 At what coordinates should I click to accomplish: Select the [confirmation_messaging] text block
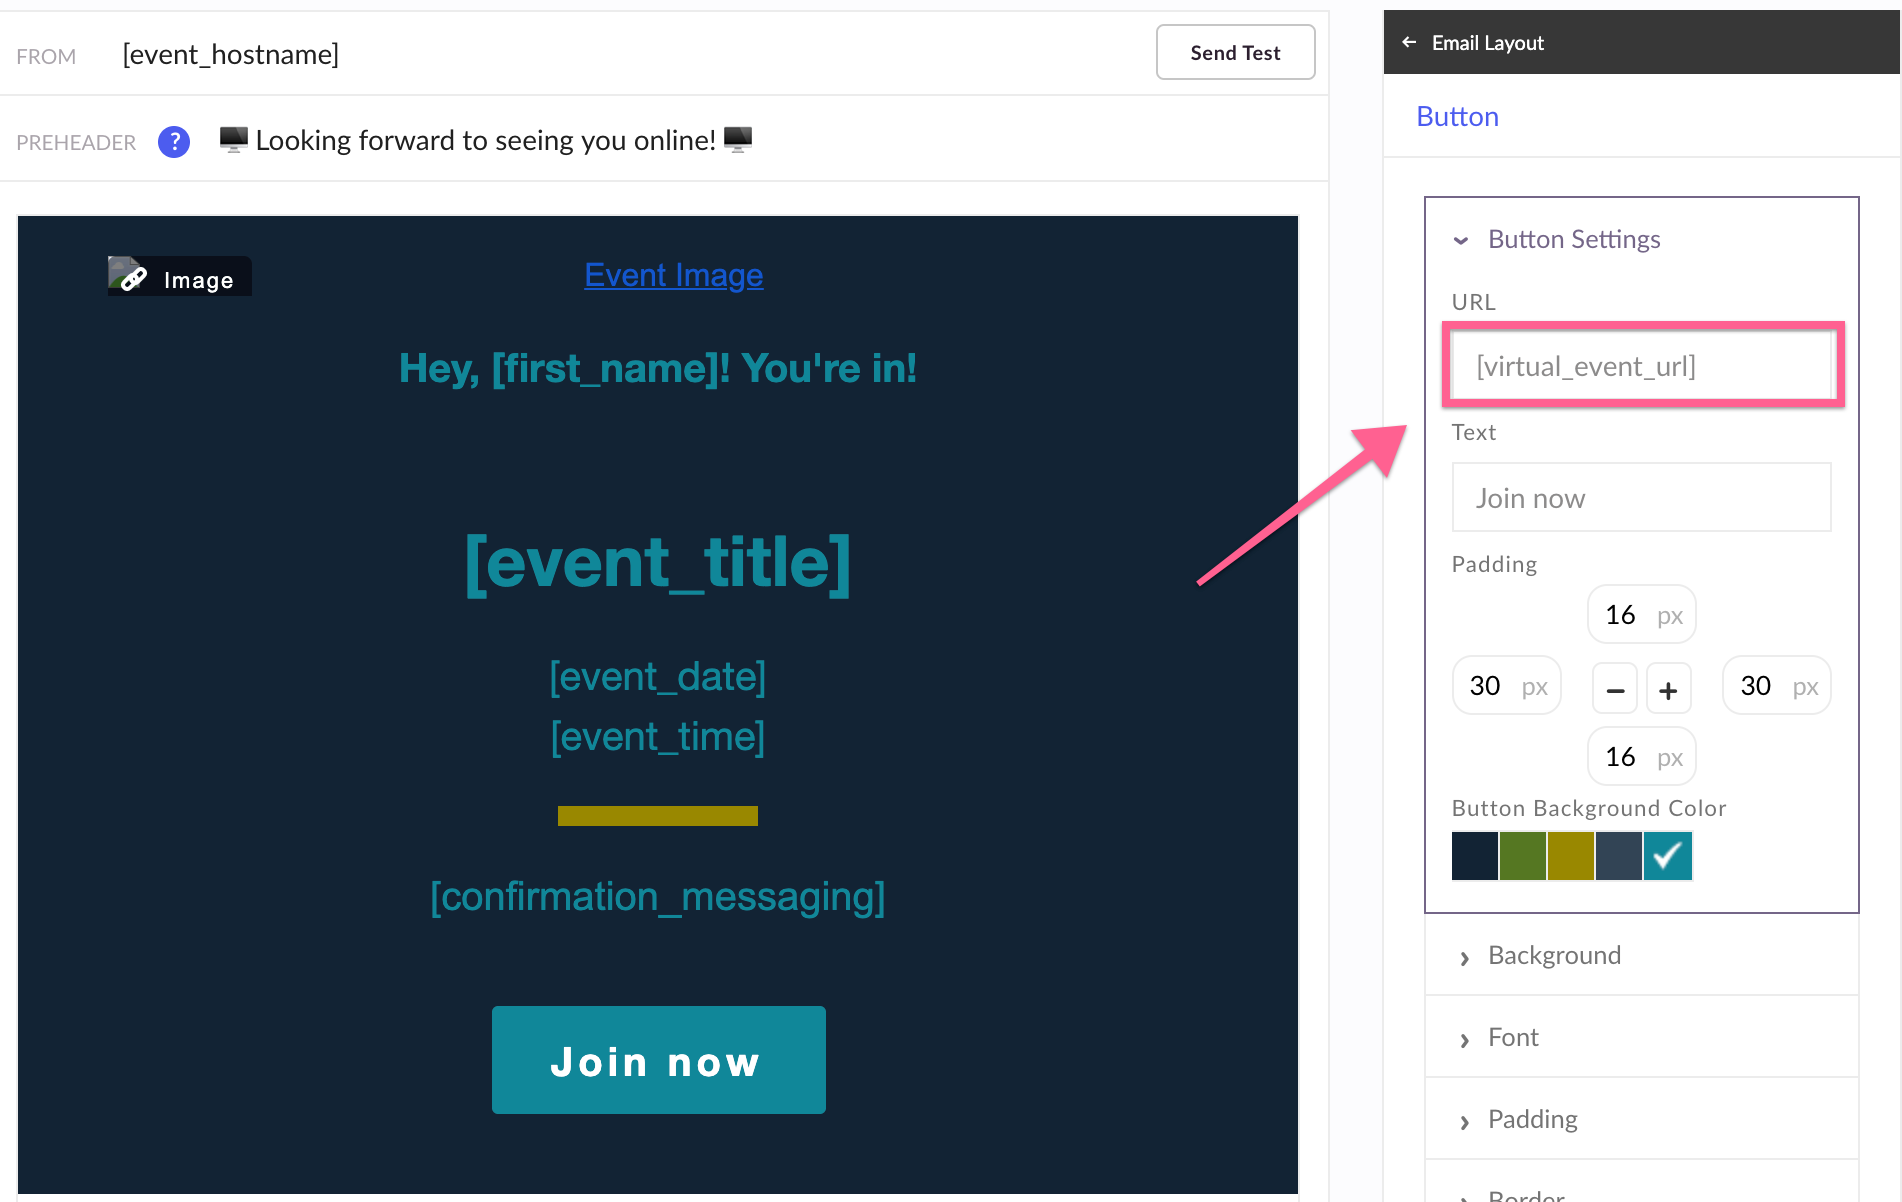click(658, 897)
